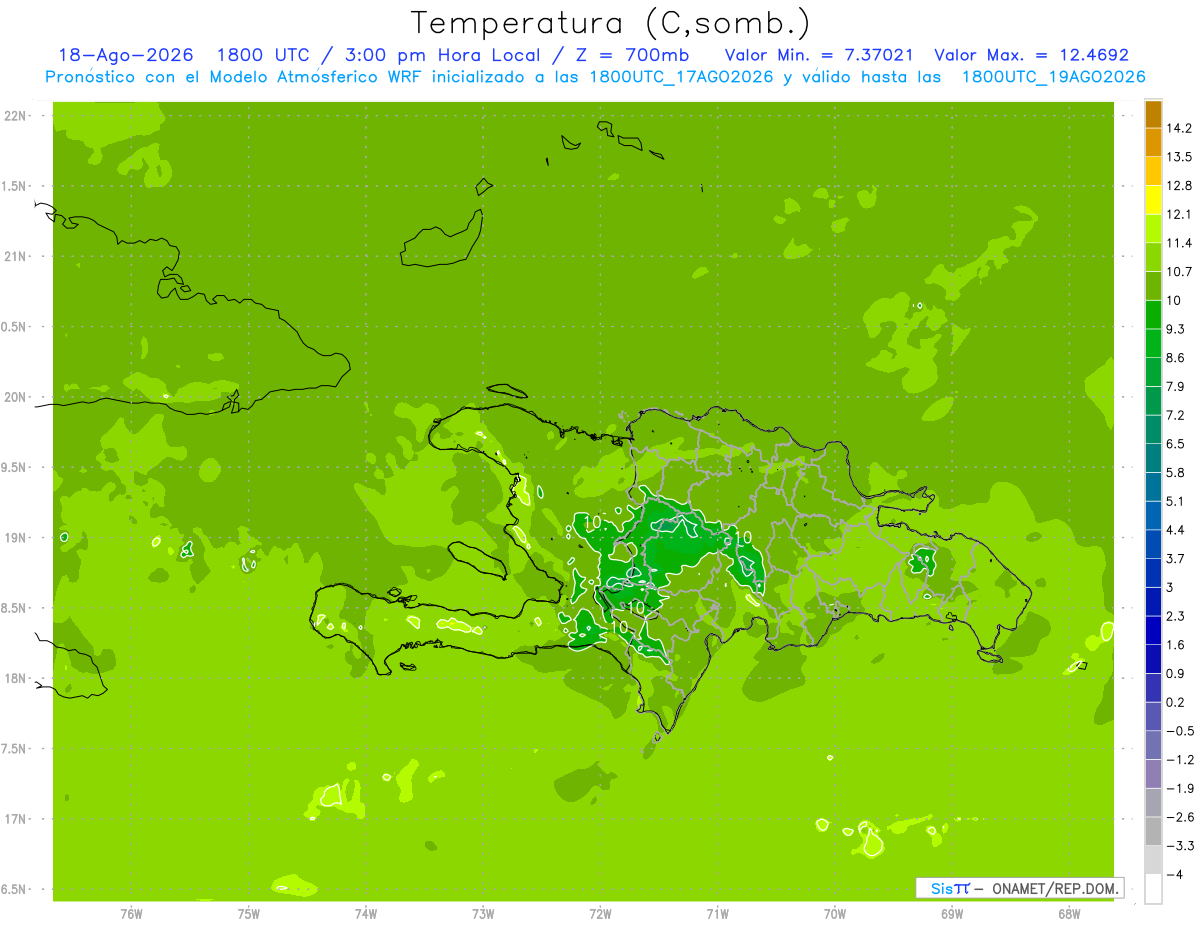This screenshot has width=1200, height=927.
Task: Select the "5.1" colorbar label
Action: tap(1176, 501)
